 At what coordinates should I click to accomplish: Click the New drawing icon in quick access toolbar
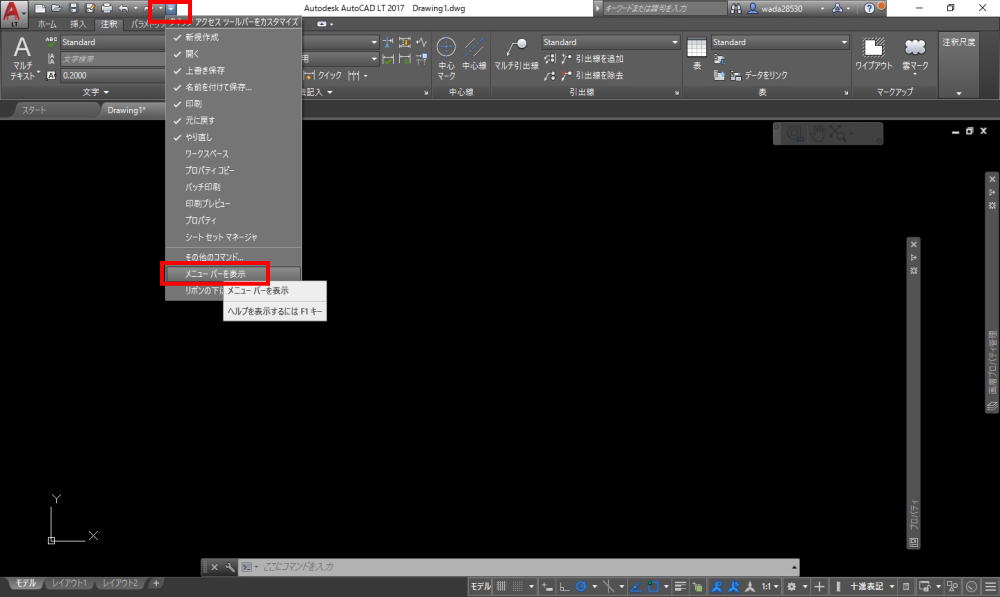click(x=40, y=8)
